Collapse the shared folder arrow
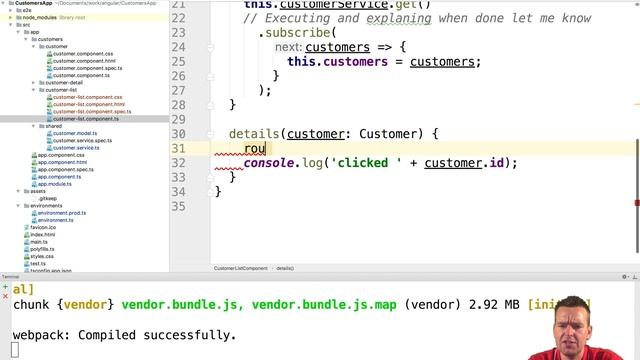The height and width of the screenshot is (360, 640). coord(33,126)
